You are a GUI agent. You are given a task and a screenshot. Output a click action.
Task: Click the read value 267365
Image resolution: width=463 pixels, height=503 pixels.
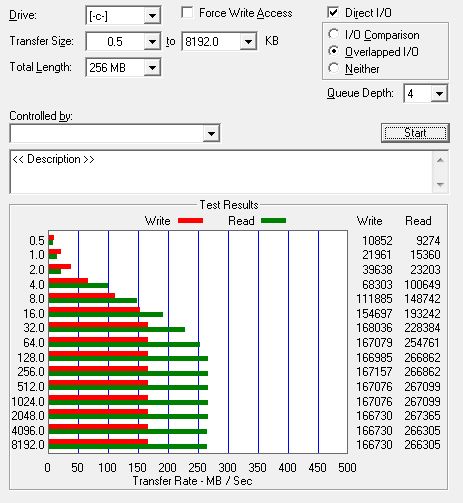click(422, 416)
